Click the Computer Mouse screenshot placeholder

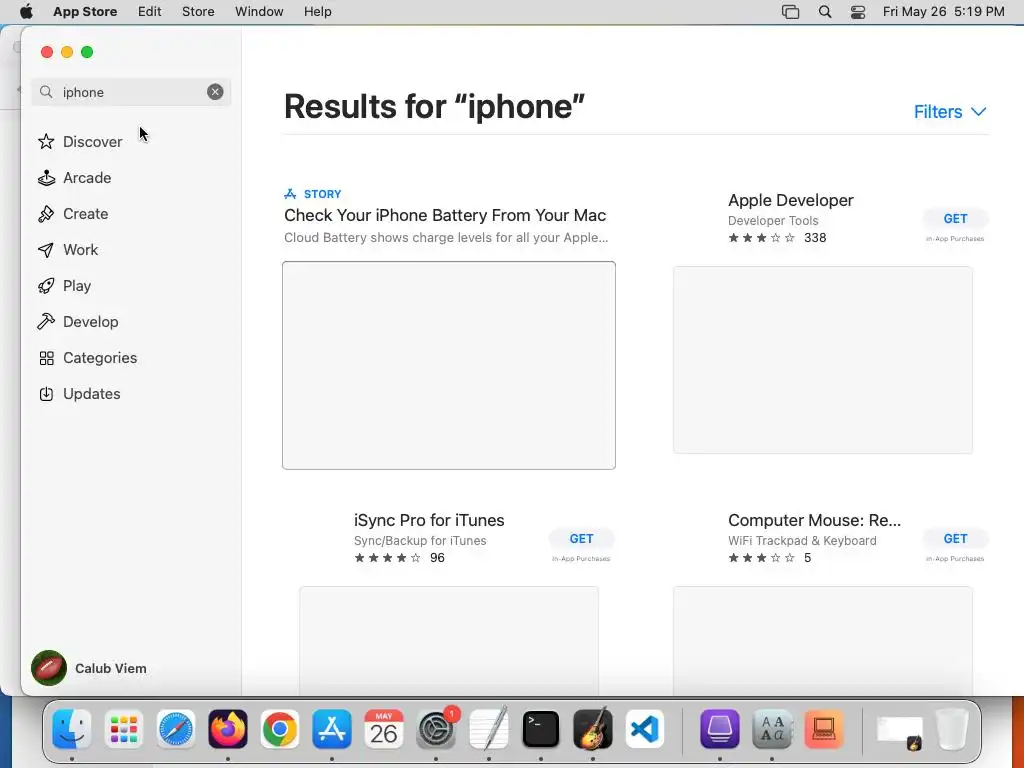pos(823,641)
